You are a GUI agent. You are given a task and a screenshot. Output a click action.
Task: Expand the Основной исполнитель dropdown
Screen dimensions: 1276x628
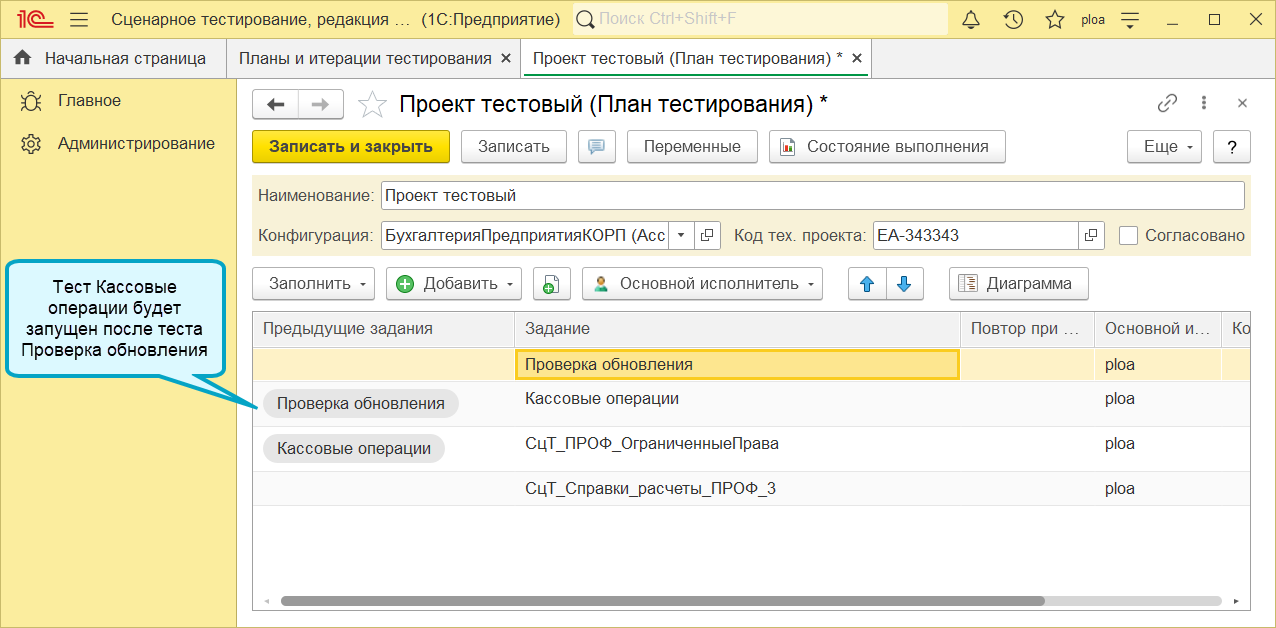pos(702,284)
